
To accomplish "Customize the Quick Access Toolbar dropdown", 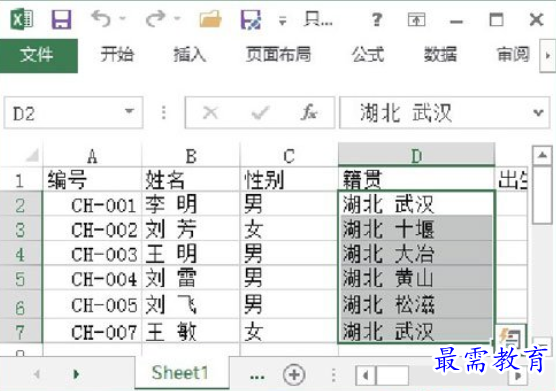I will (x=282, y=21).
